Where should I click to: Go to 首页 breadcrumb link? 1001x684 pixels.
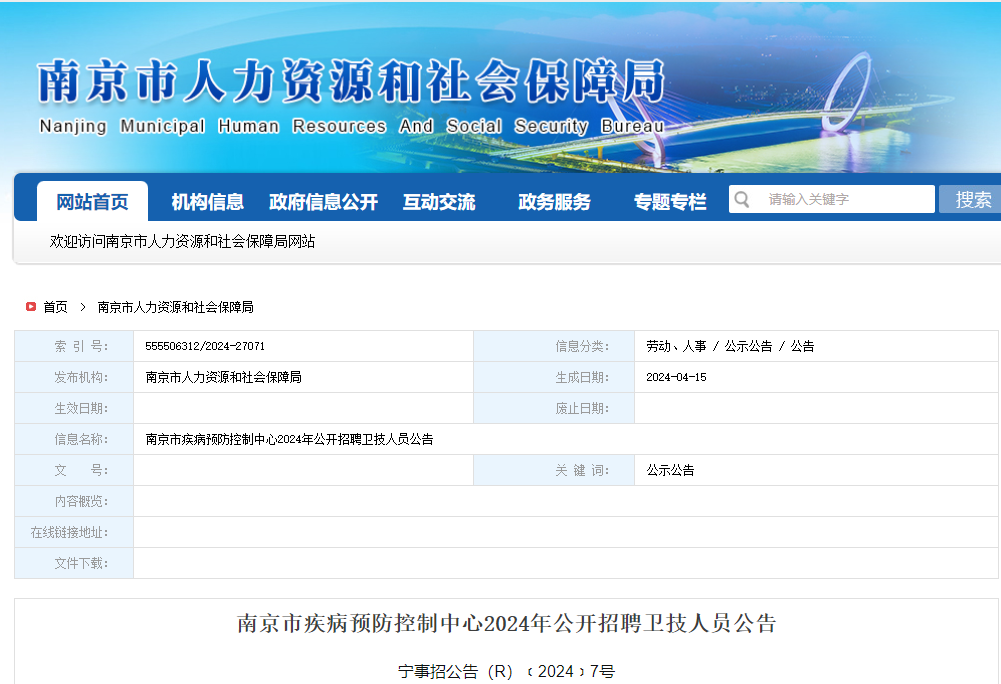pos(56,307)
